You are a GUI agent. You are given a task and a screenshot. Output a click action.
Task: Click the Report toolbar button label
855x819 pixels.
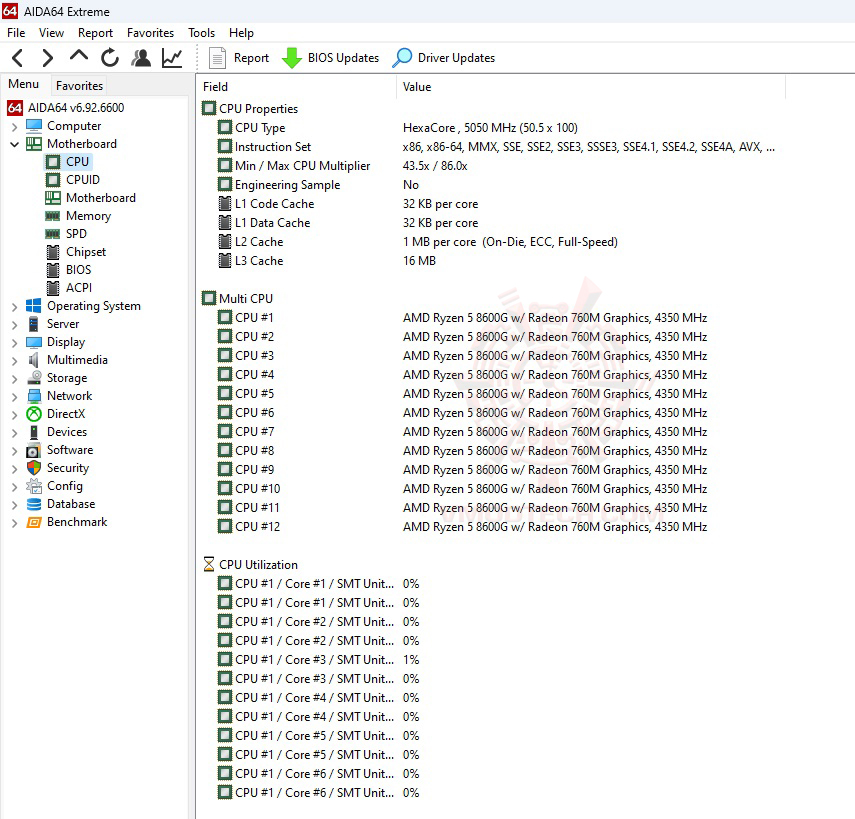click(x=251, y=58)
